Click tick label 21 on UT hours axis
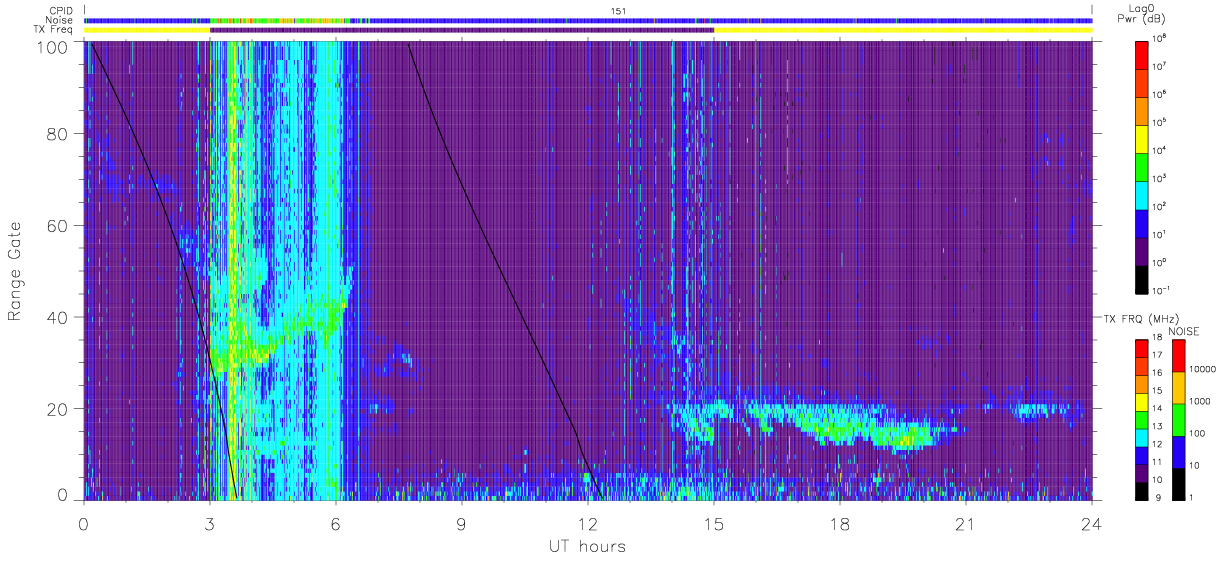The width and height of the screenshot is (1228, 567). pos(965,523)
